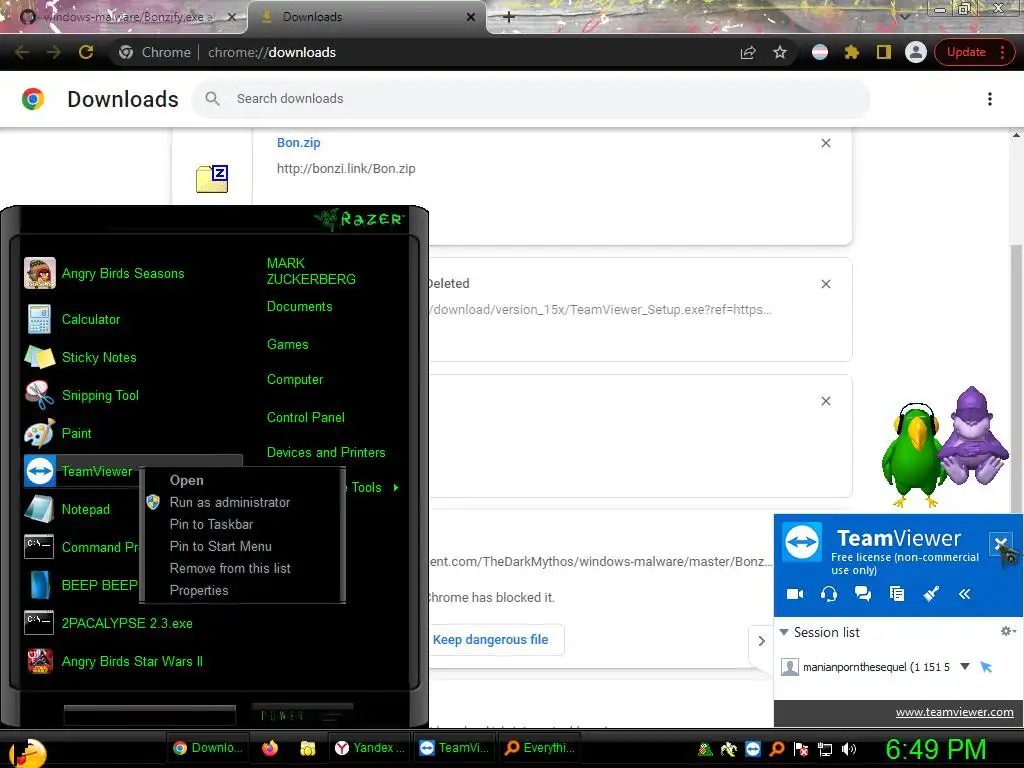Viewport: 1024px width, 768px height.
Task: Click the network tray icon
Action: pyautogui.click(x=825, y=749)
